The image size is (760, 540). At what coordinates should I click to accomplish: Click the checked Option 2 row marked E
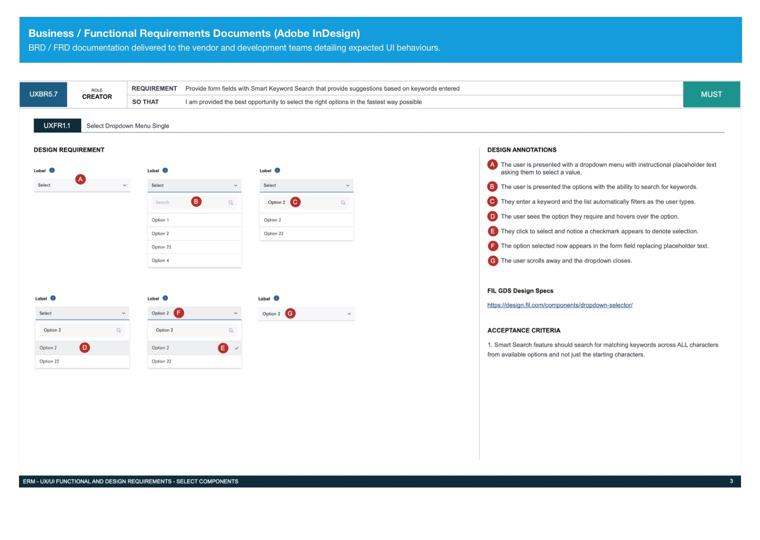point(194,348)
